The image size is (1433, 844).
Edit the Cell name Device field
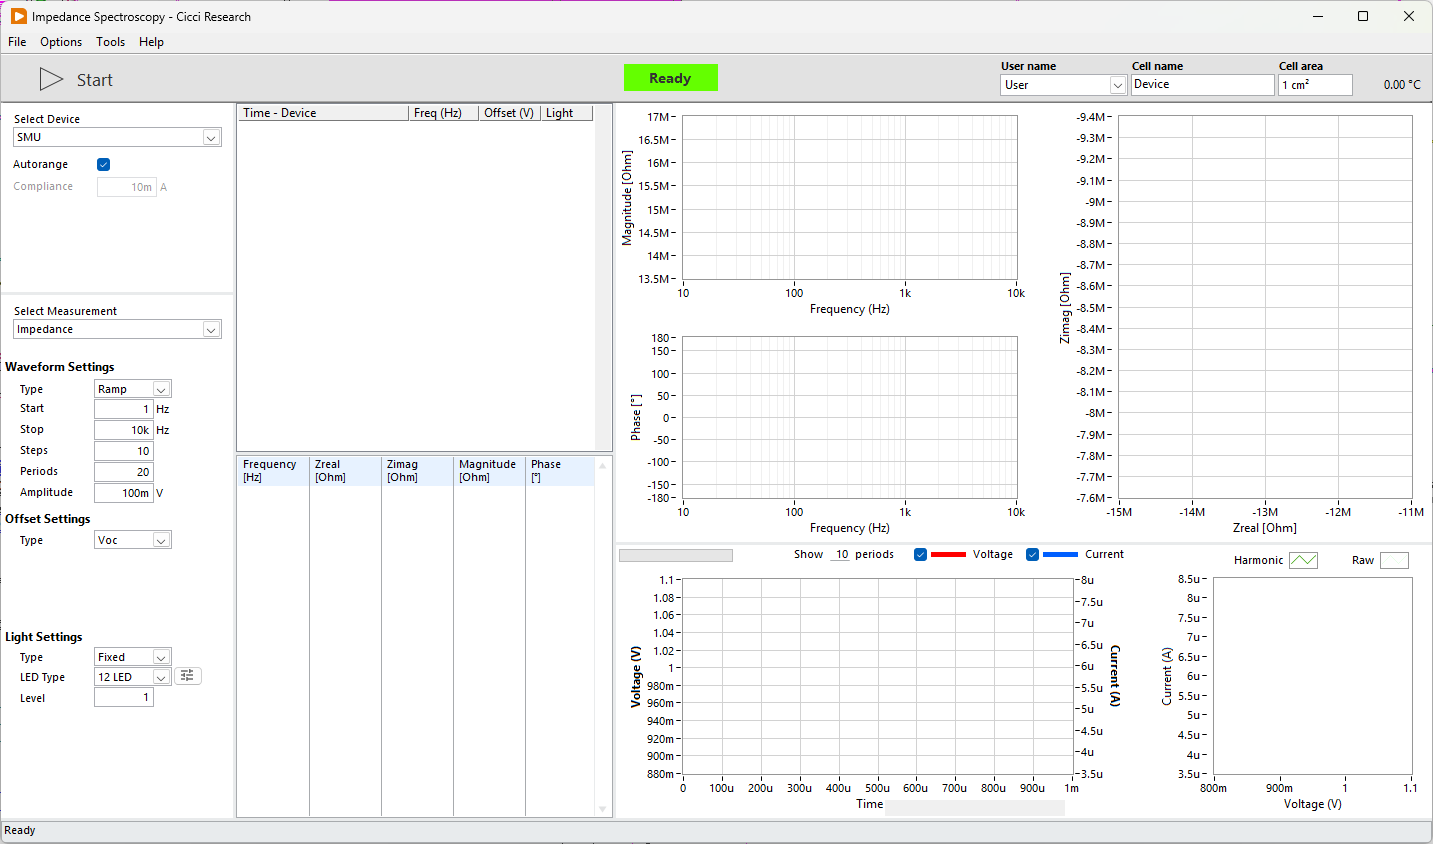click(1202, 85)
